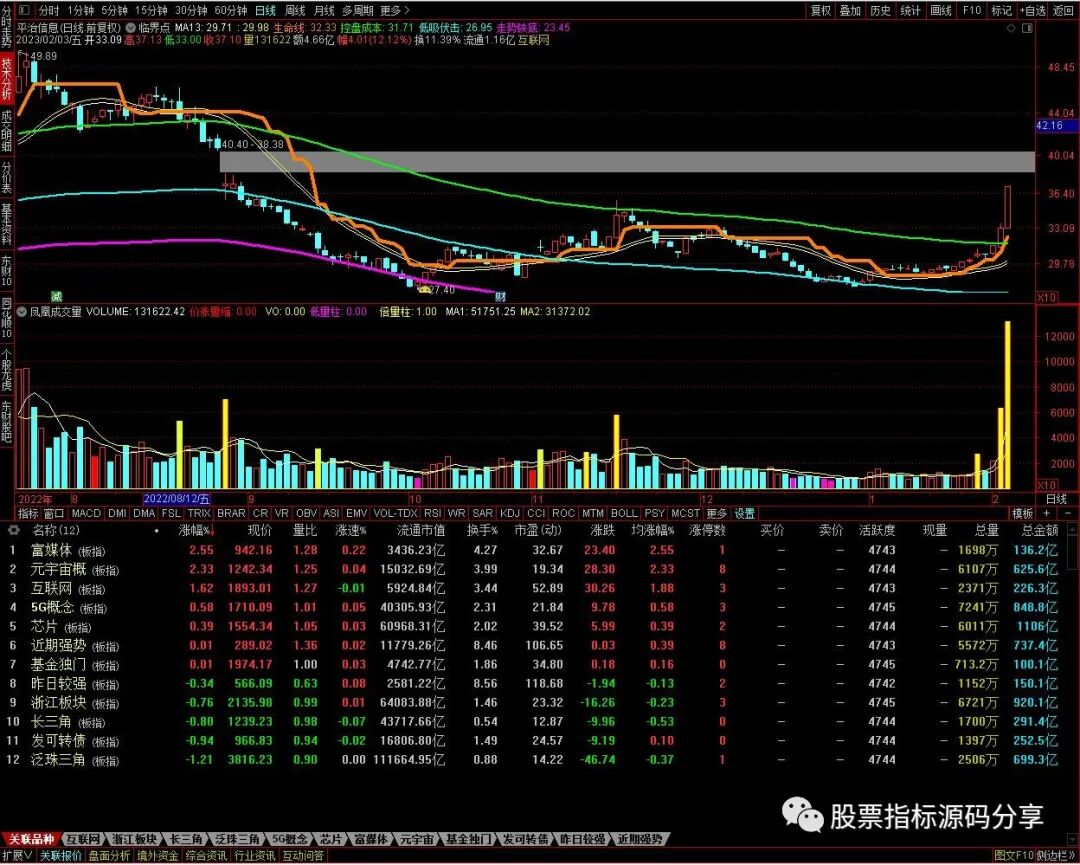
Task: Open the 盘面分析 bottom tab
Action: click(110, 855)
